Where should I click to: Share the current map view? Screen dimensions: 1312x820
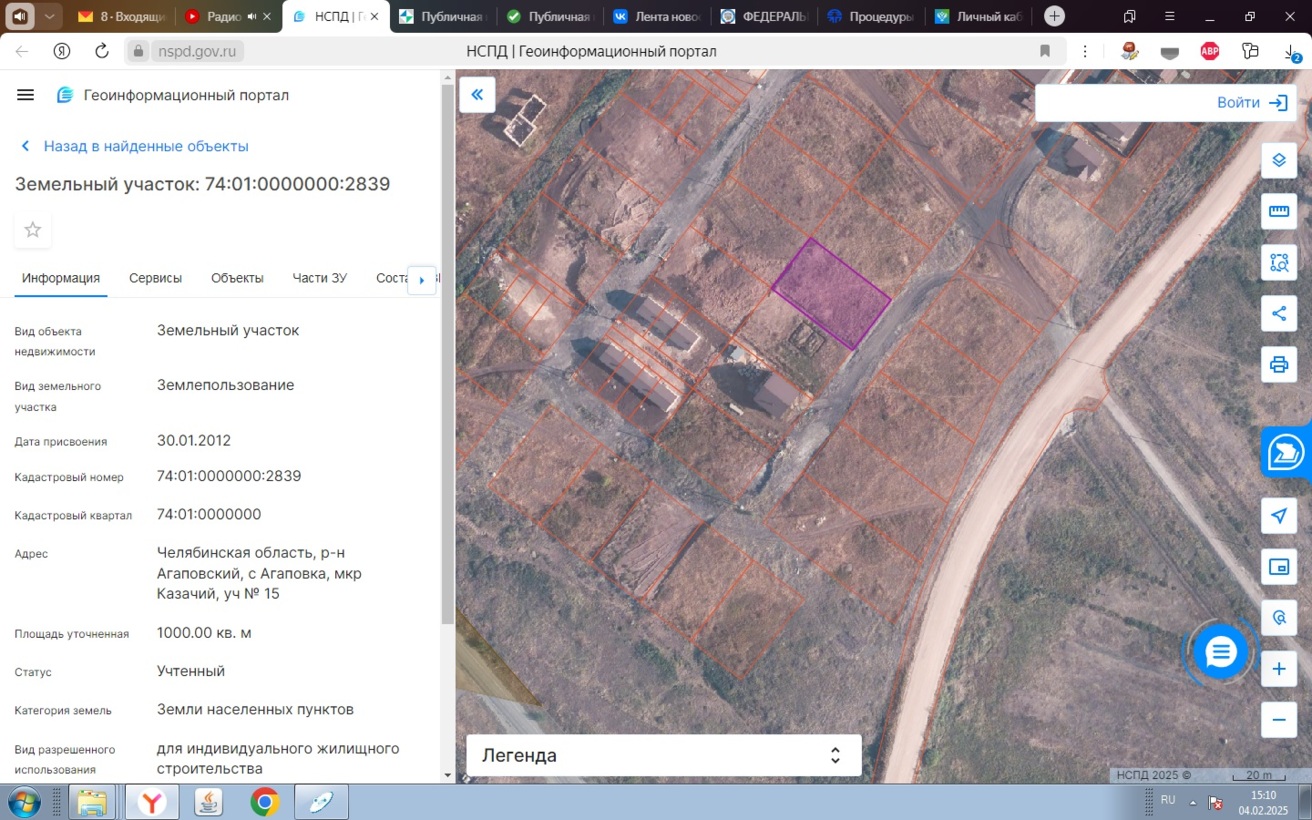click(1278, 313)
